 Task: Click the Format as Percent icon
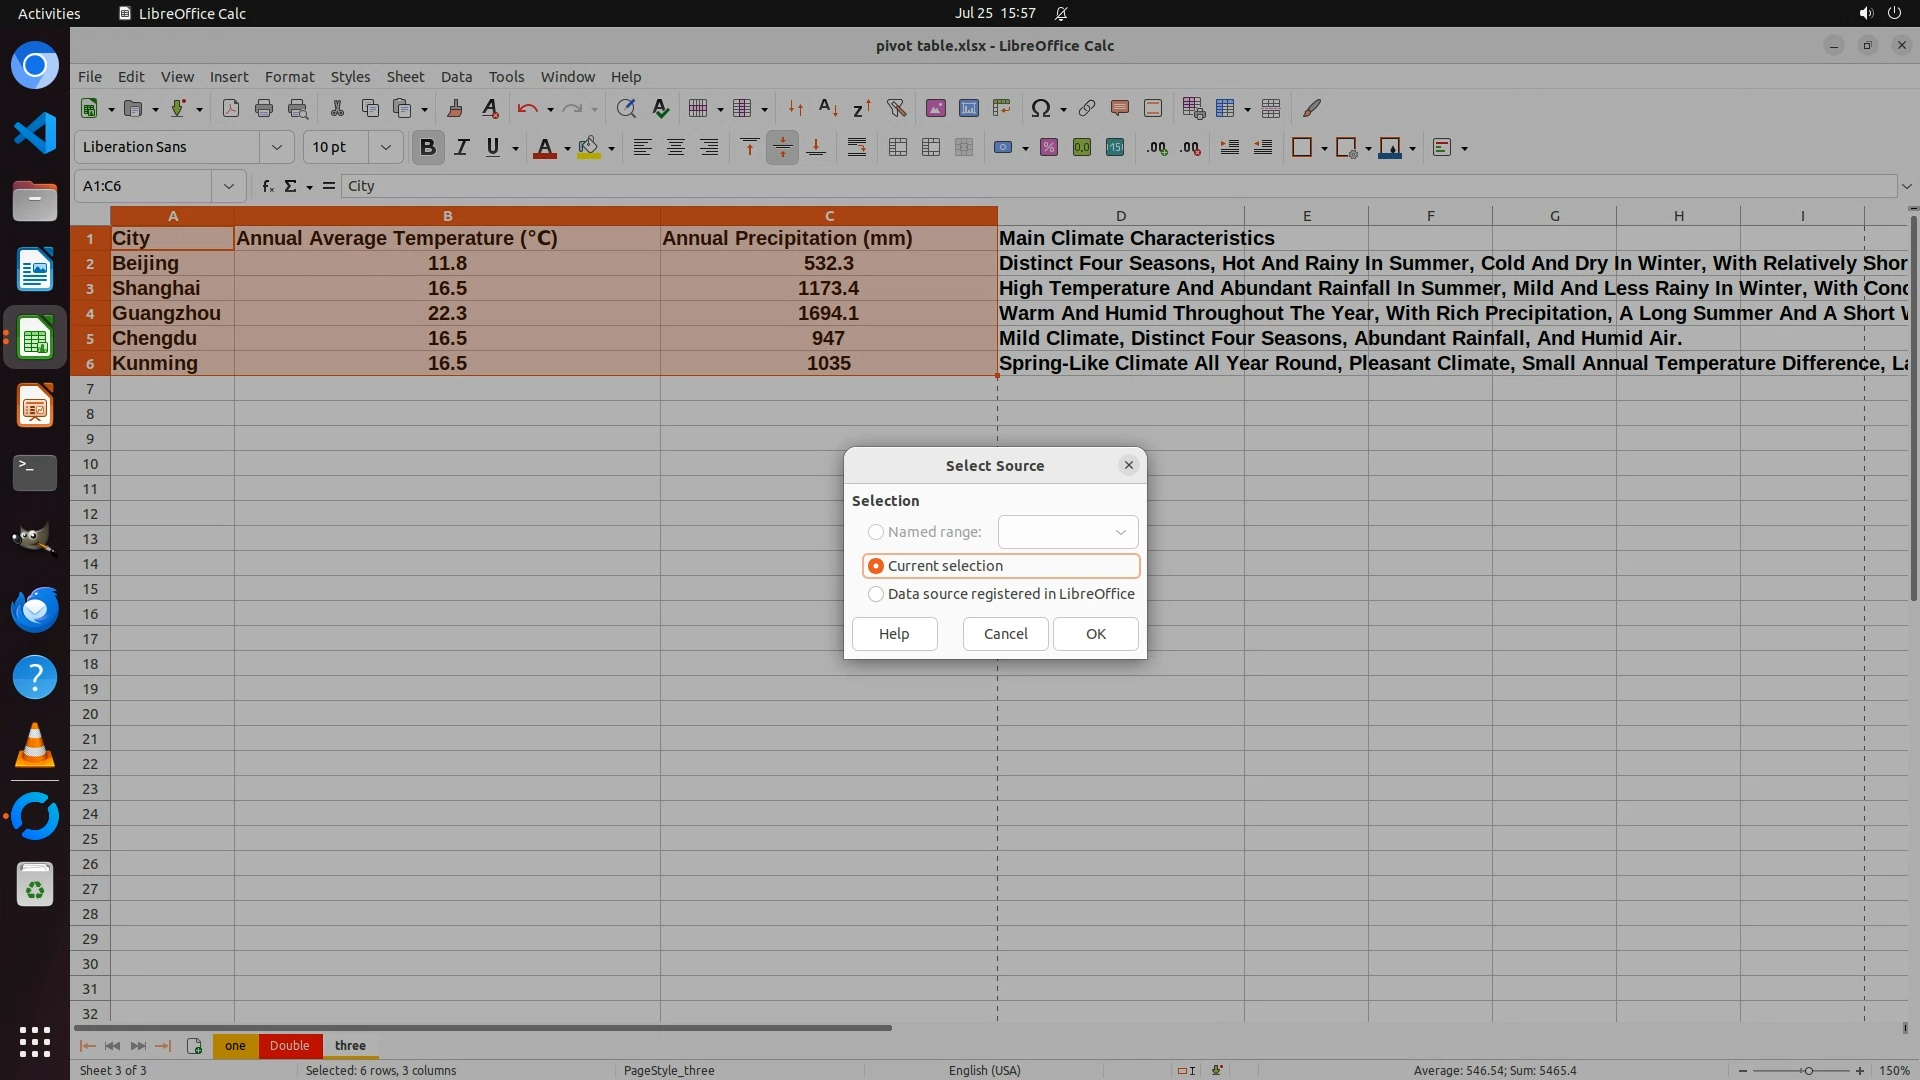(x=1048, y=147)
